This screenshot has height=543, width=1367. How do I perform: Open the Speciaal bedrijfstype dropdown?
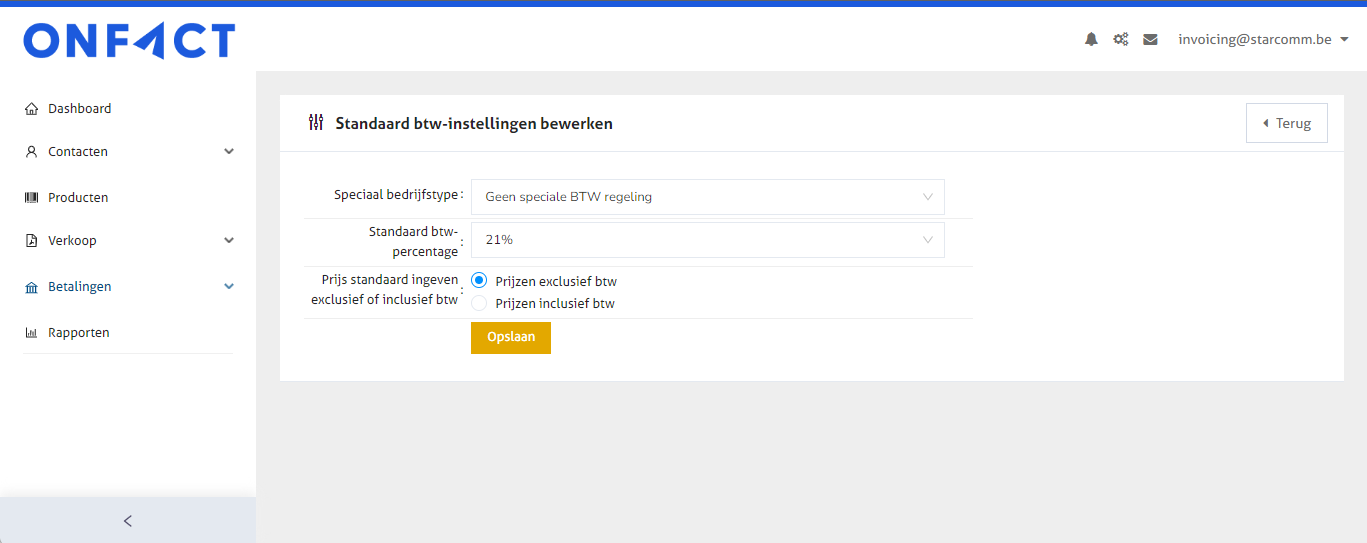707,197
